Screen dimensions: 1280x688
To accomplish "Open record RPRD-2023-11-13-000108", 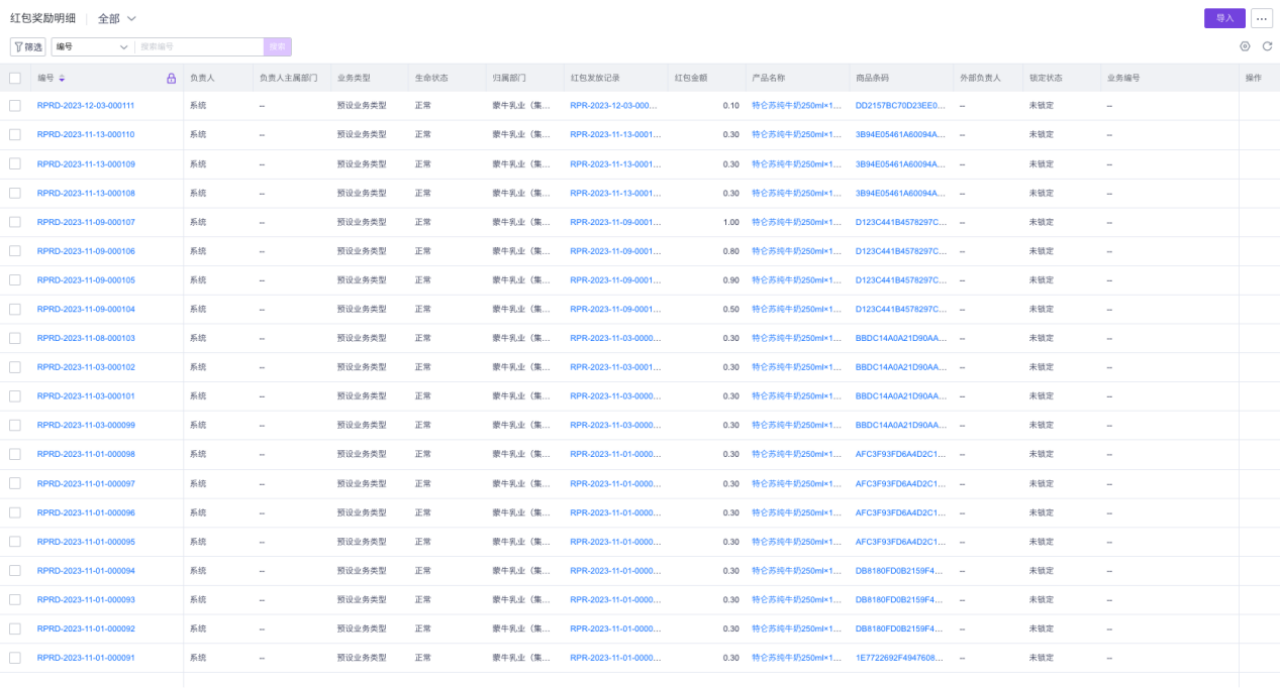I will [86, 193].
